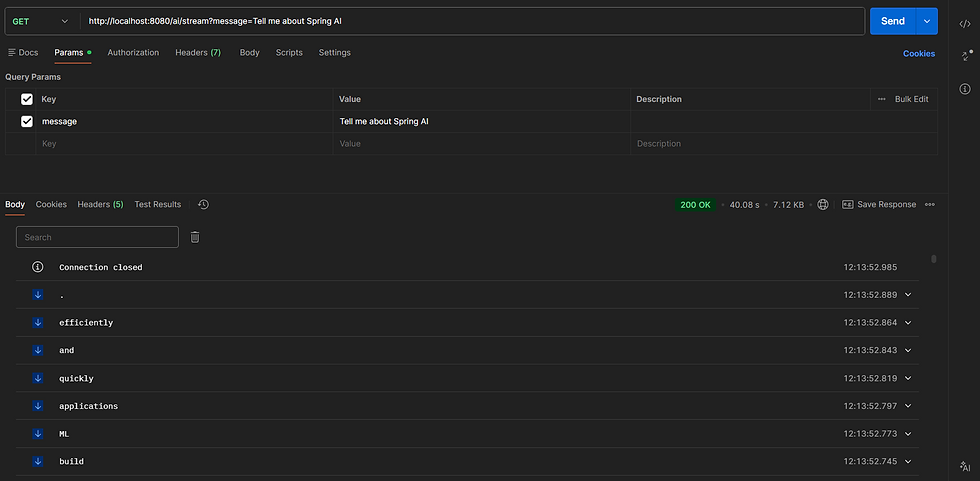Switch to the request Body tab
The width and height of the screenshot is (980, 481).
249,52
